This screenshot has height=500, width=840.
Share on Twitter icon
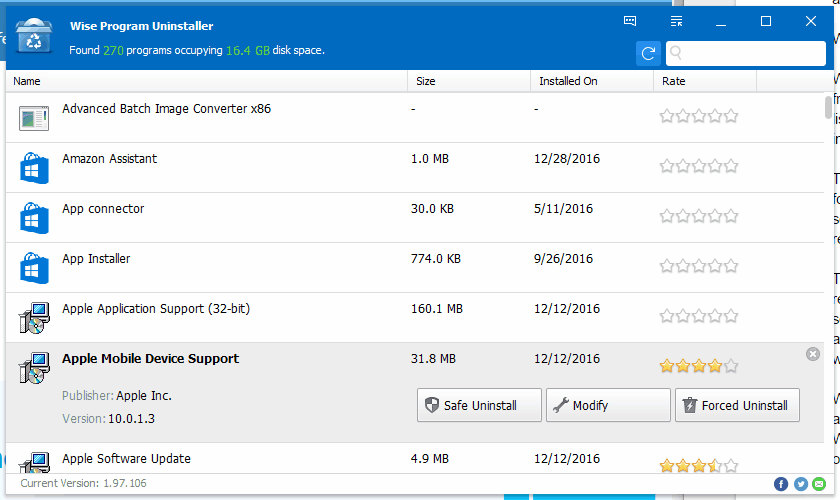click(x=800, y=484)
